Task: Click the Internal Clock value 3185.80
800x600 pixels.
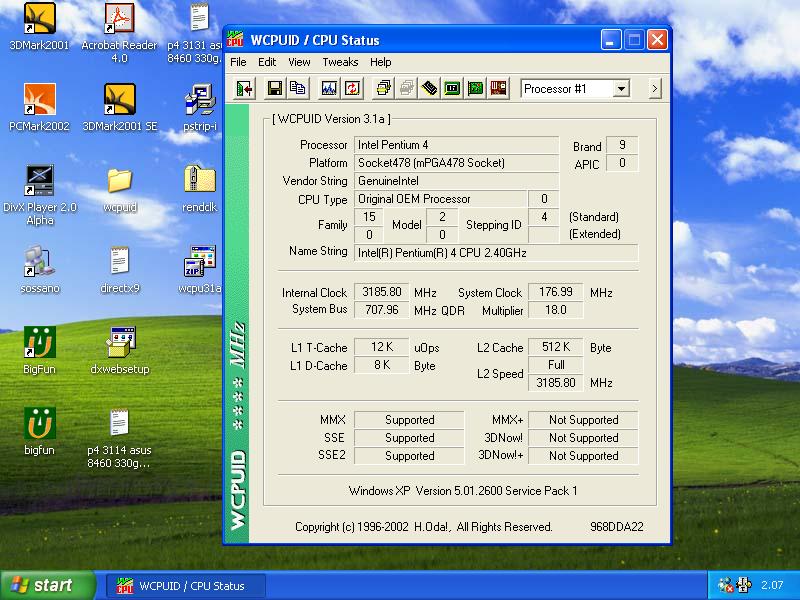Action: [382, 292]
